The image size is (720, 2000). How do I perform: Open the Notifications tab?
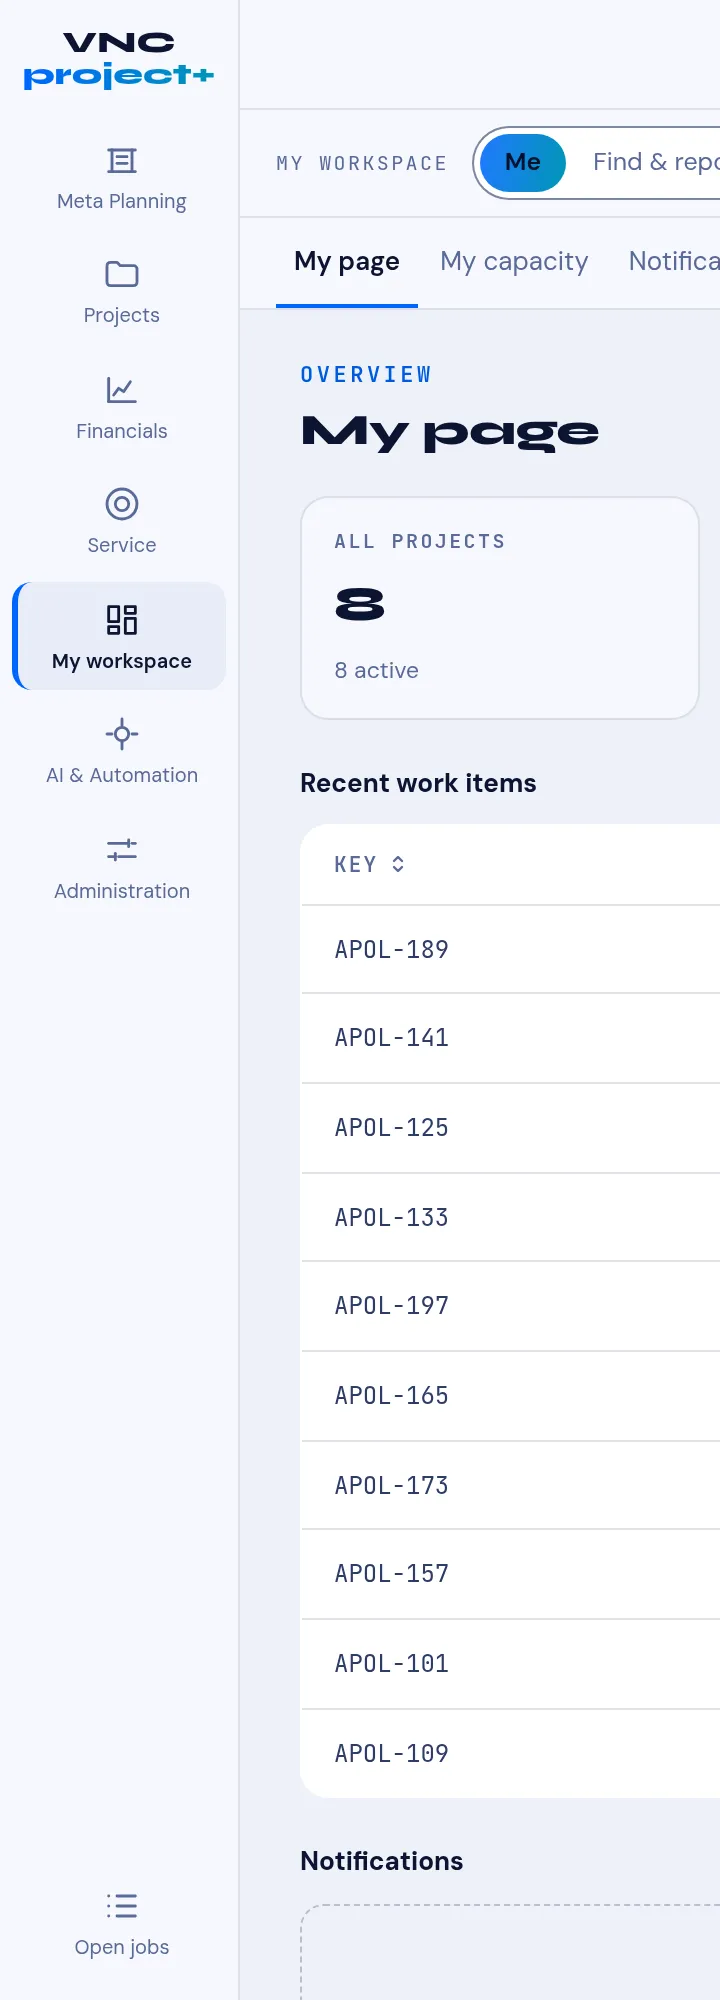click(x=674, y=261)
